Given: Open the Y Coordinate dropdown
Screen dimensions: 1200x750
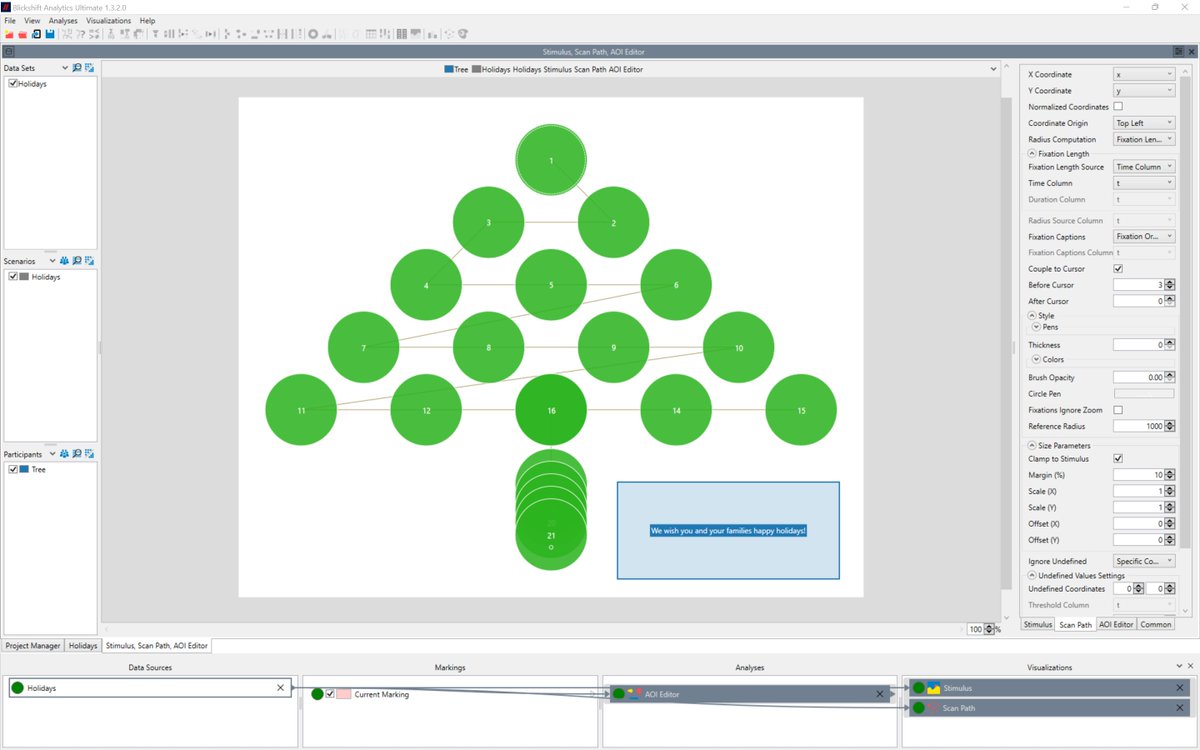Looking at the screenshot, I should click(x=1144, y=90).
